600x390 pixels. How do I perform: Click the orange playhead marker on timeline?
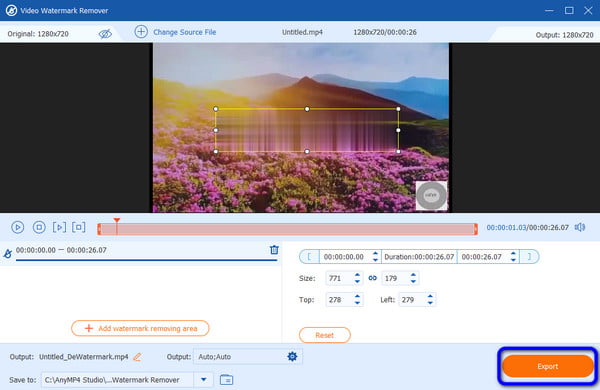(x=117, y=221)
